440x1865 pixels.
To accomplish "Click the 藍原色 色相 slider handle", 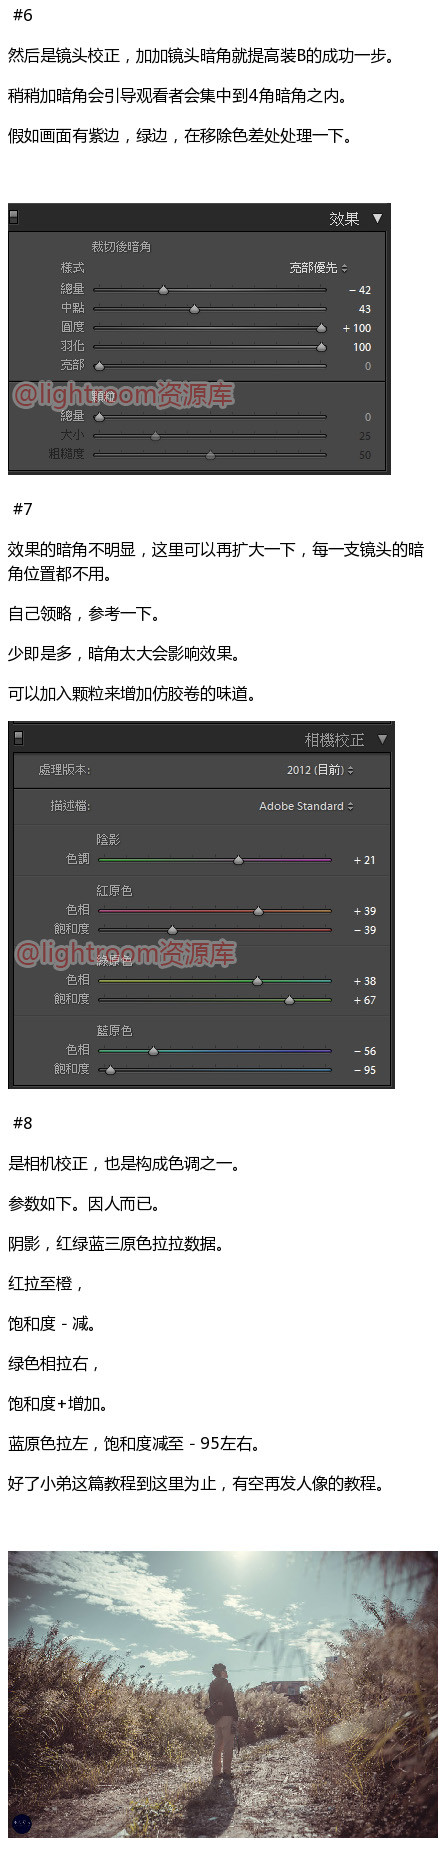I will click(153, 1051).
